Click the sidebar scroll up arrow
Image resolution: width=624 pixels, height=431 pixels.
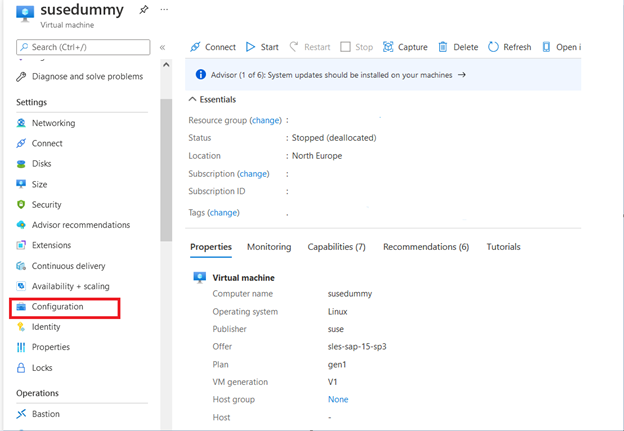166,64
